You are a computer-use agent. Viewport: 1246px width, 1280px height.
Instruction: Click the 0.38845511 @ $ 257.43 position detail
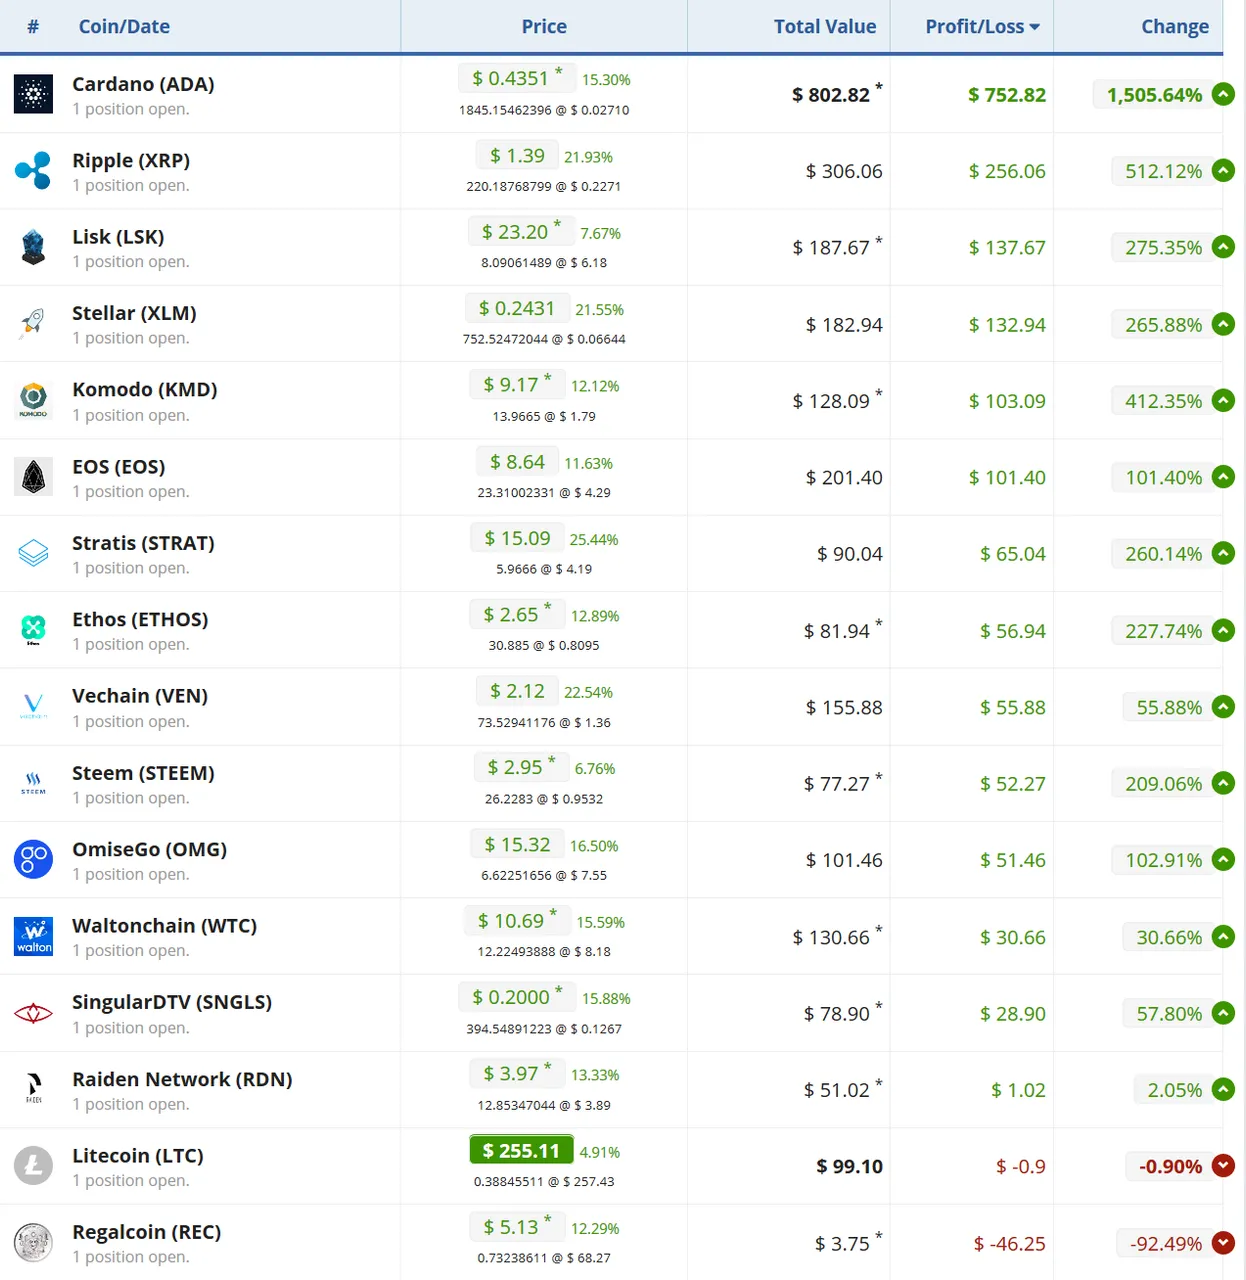544,1182
